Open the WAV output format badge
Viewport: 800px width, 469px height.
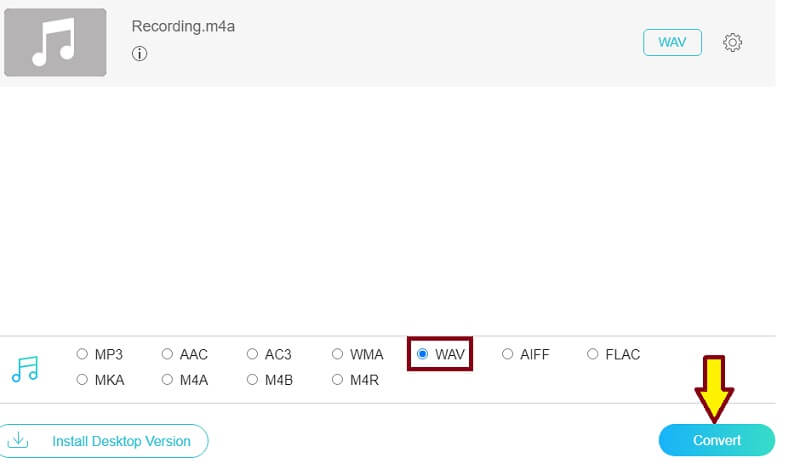click(672, 43)
